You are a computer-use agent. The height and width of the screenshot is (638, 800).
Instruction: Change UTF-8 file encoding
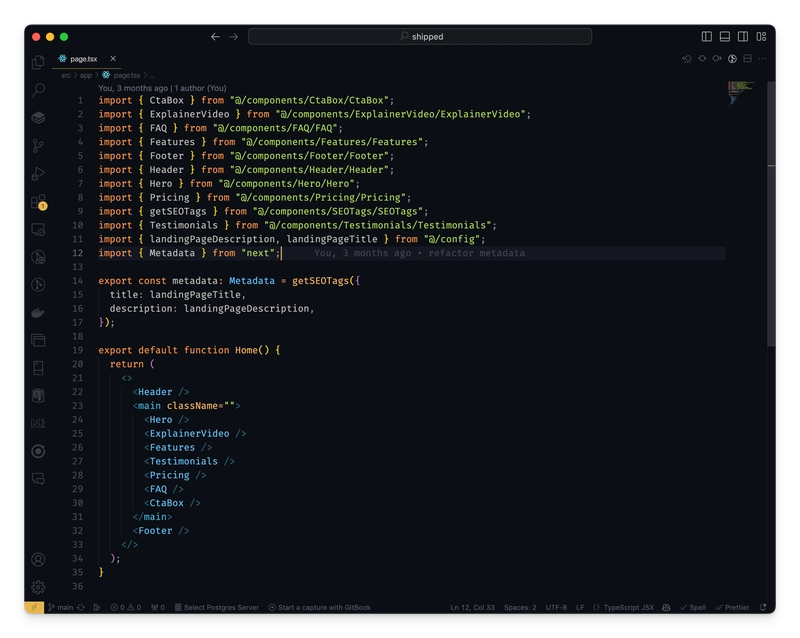pyautogui.click(x=556, y=607)
